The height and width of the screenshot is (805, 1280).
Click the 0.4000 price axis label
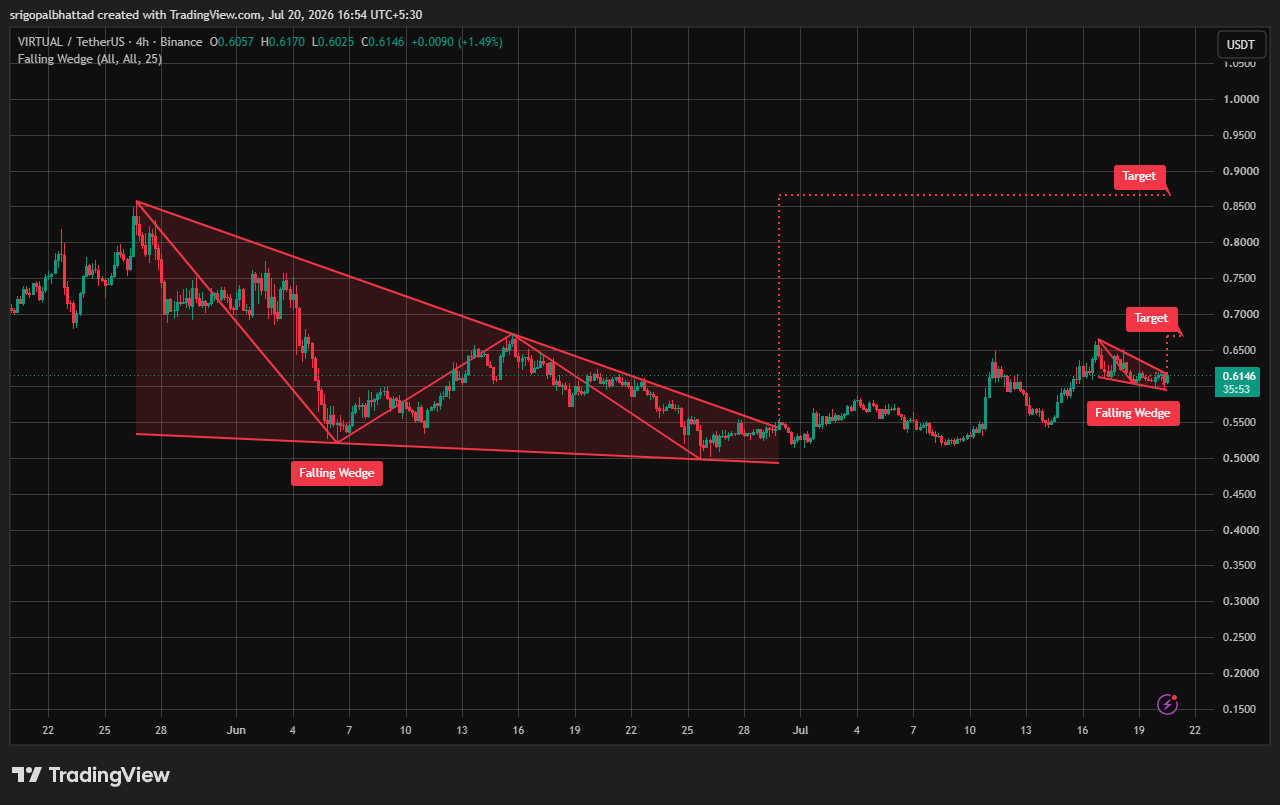(x=1241, y=530)
